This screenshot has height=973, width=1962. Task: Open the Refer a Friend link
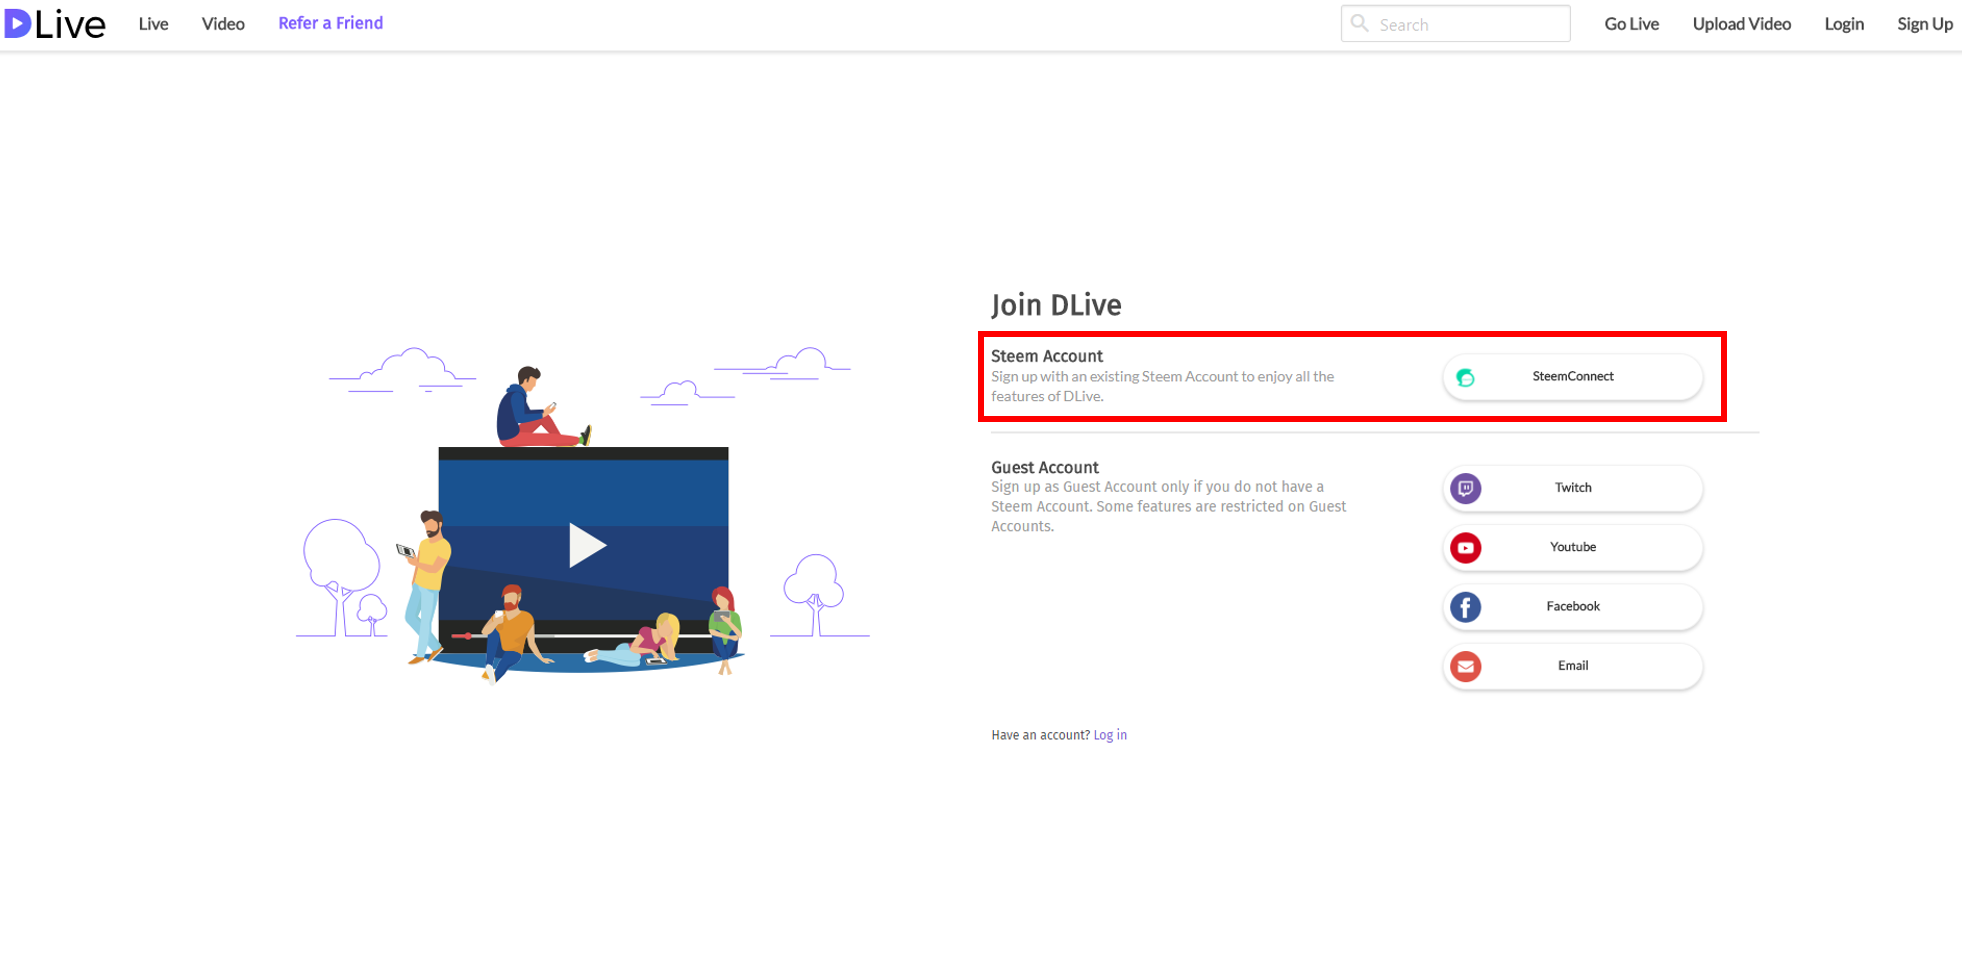[330, 23]
